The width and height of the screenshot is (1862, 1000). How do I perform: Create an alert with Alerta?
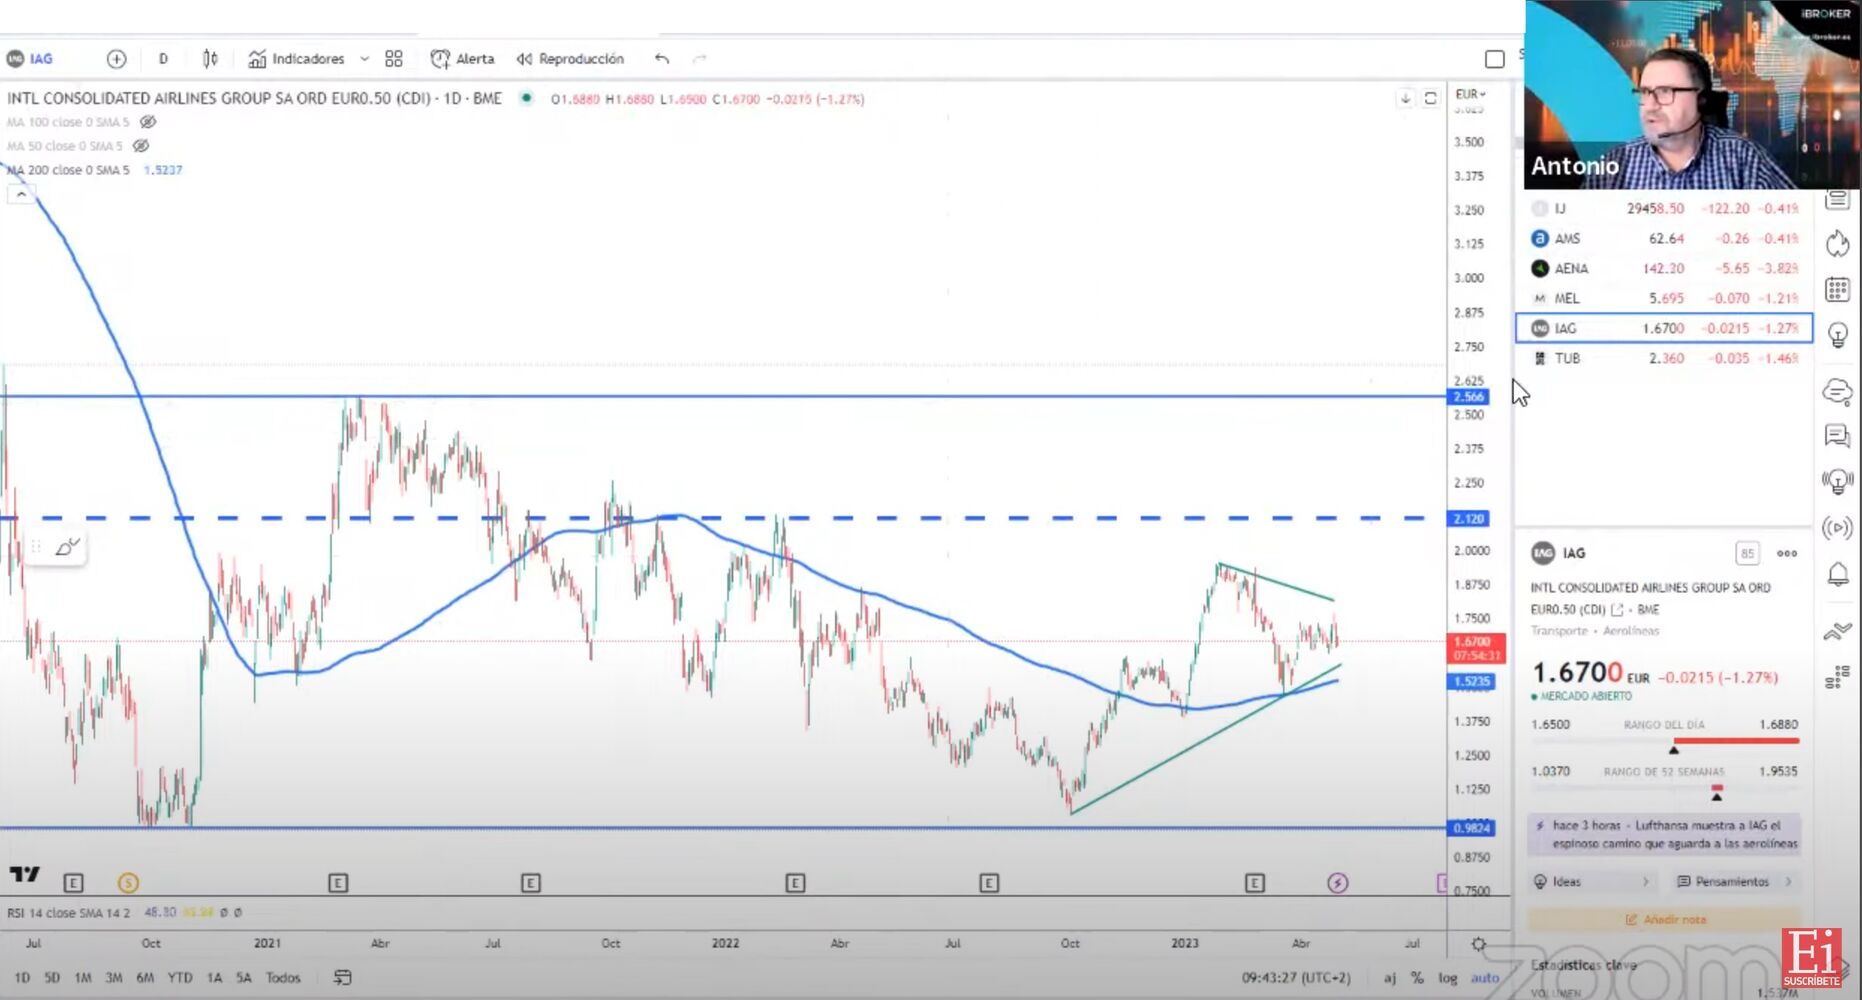(x=463, y=59)
